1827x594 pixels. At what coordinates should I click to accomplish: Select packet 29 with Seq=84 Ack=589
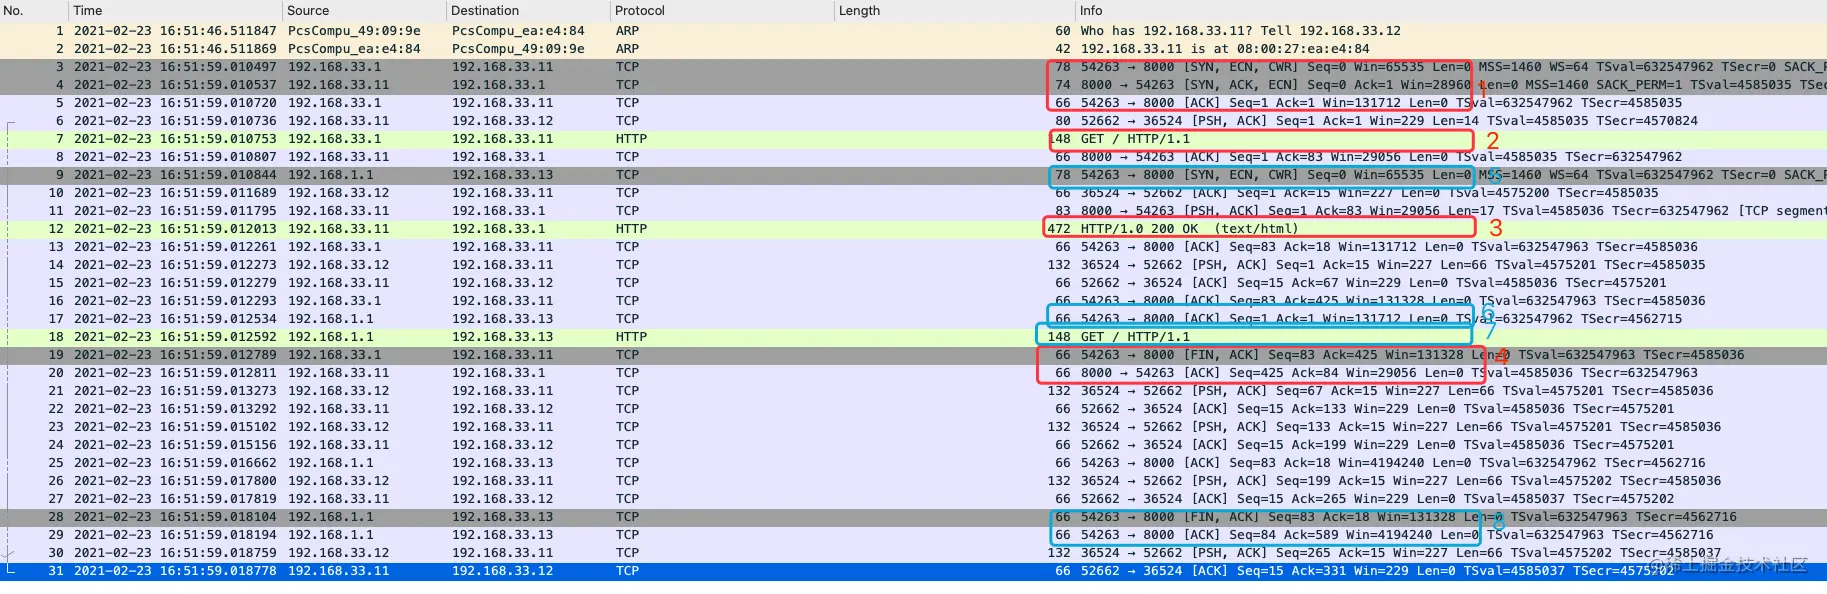click(913, 535)
